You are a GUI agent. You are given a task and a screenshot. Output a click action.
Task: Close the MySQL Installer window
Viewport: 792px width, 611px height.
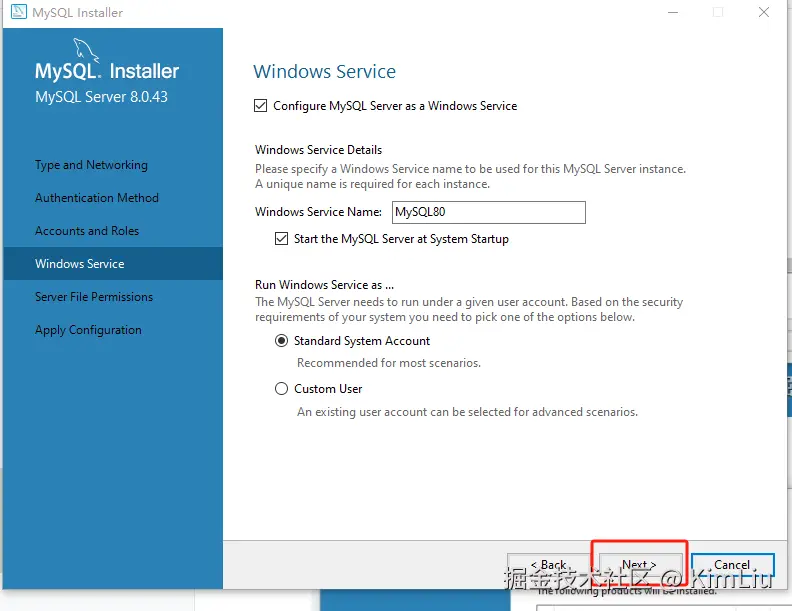coord(764,12)
